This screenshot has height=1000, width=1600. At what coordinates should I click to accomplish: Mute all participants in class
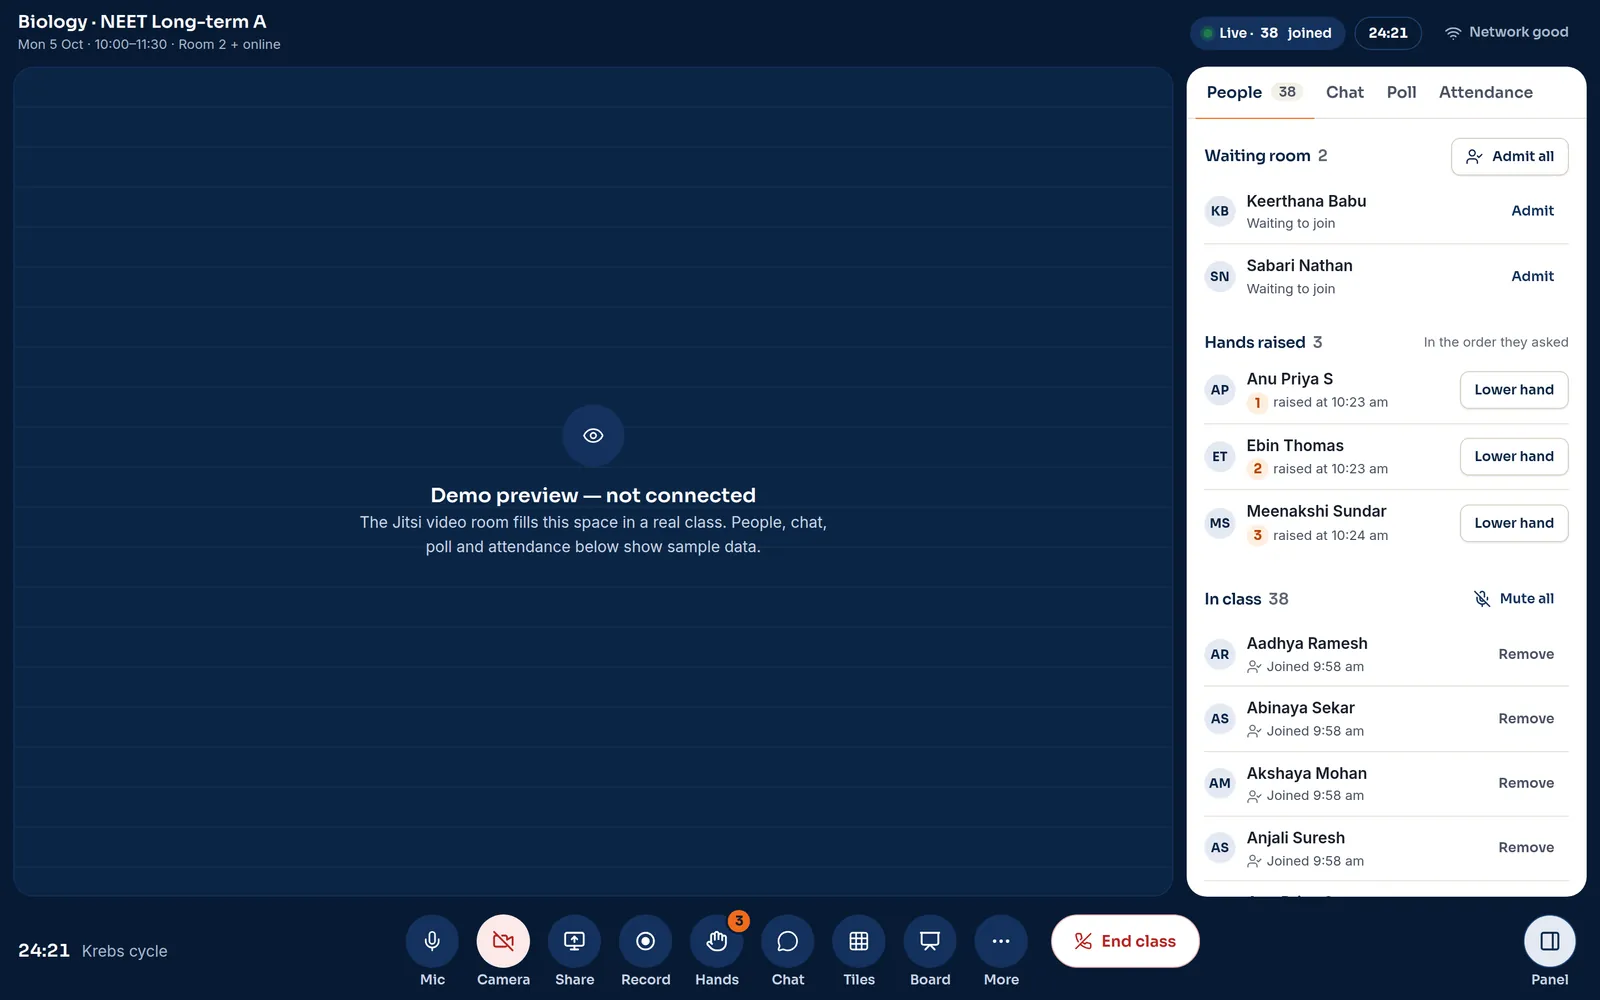[1514, 599]
